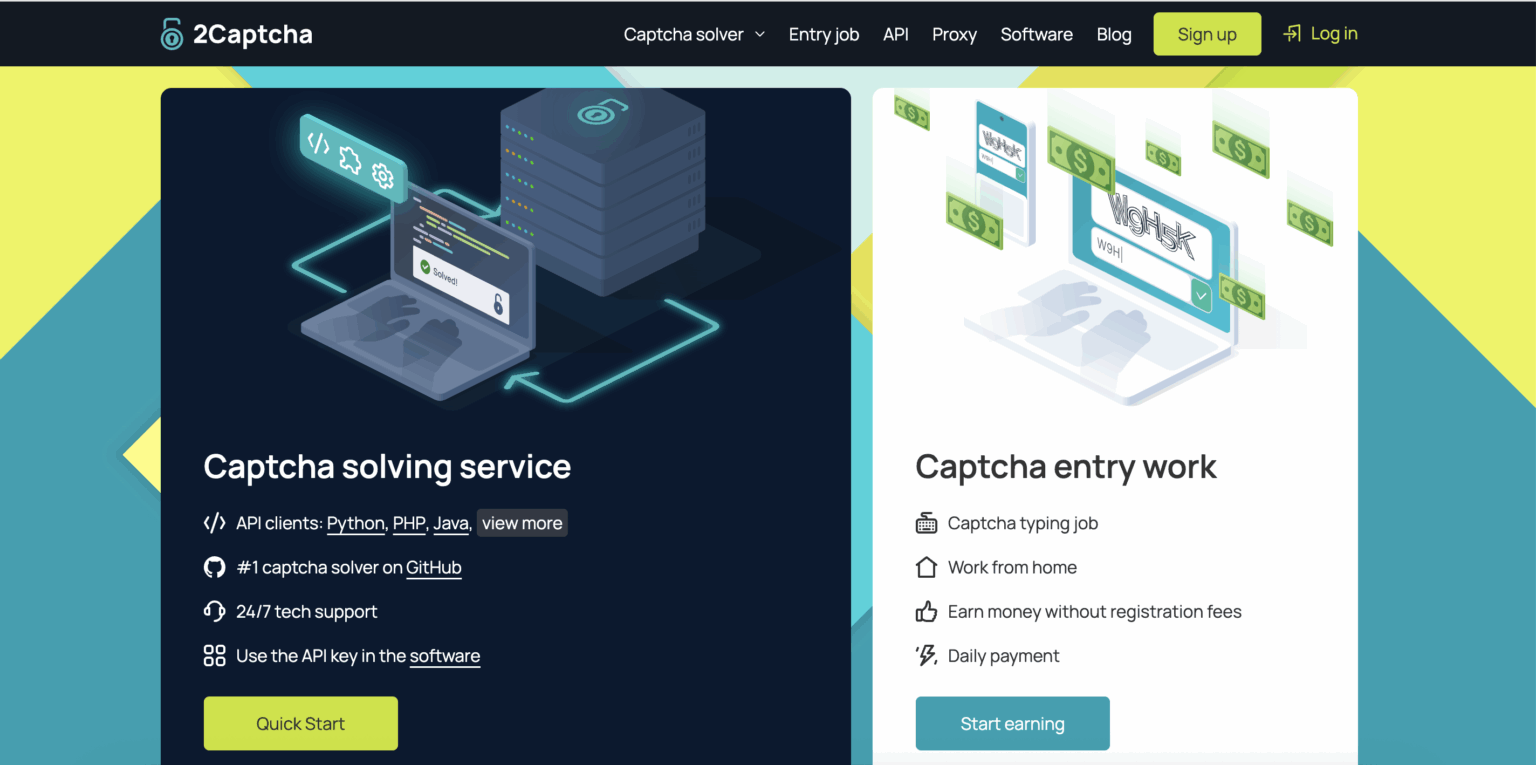Open the Python API client link
This screenshot has width=1536, height=765.
click(355, 522)
